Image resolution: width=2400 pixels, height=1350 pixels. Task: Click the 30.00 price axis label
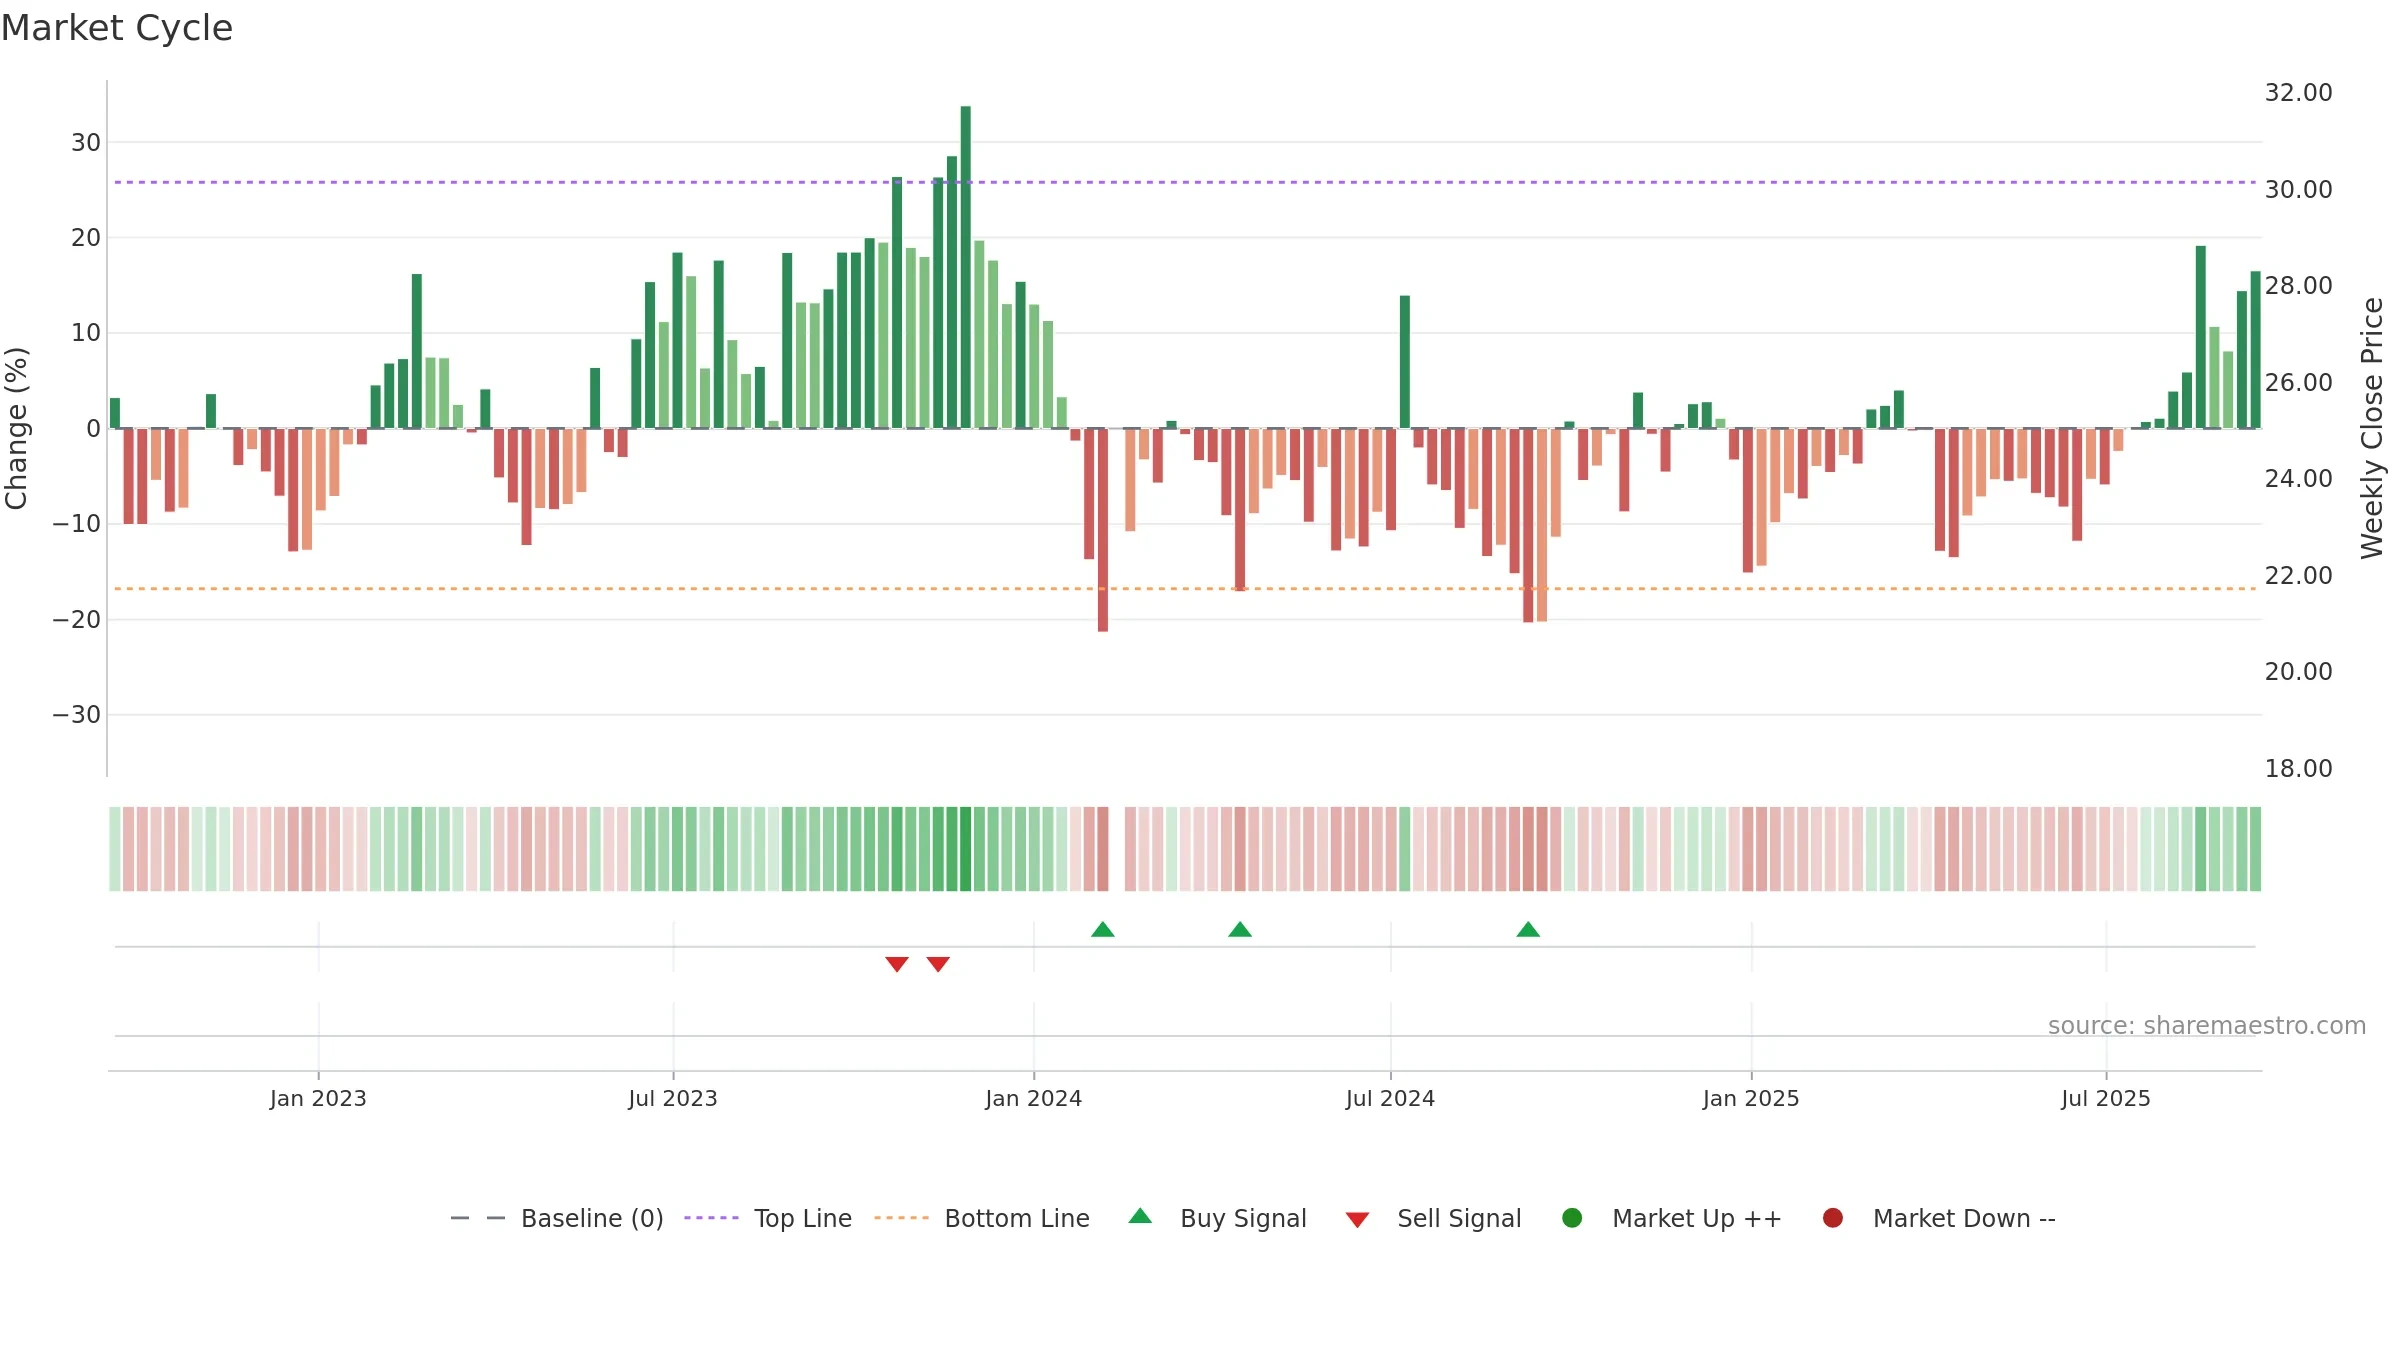[x=2298, y=190]
